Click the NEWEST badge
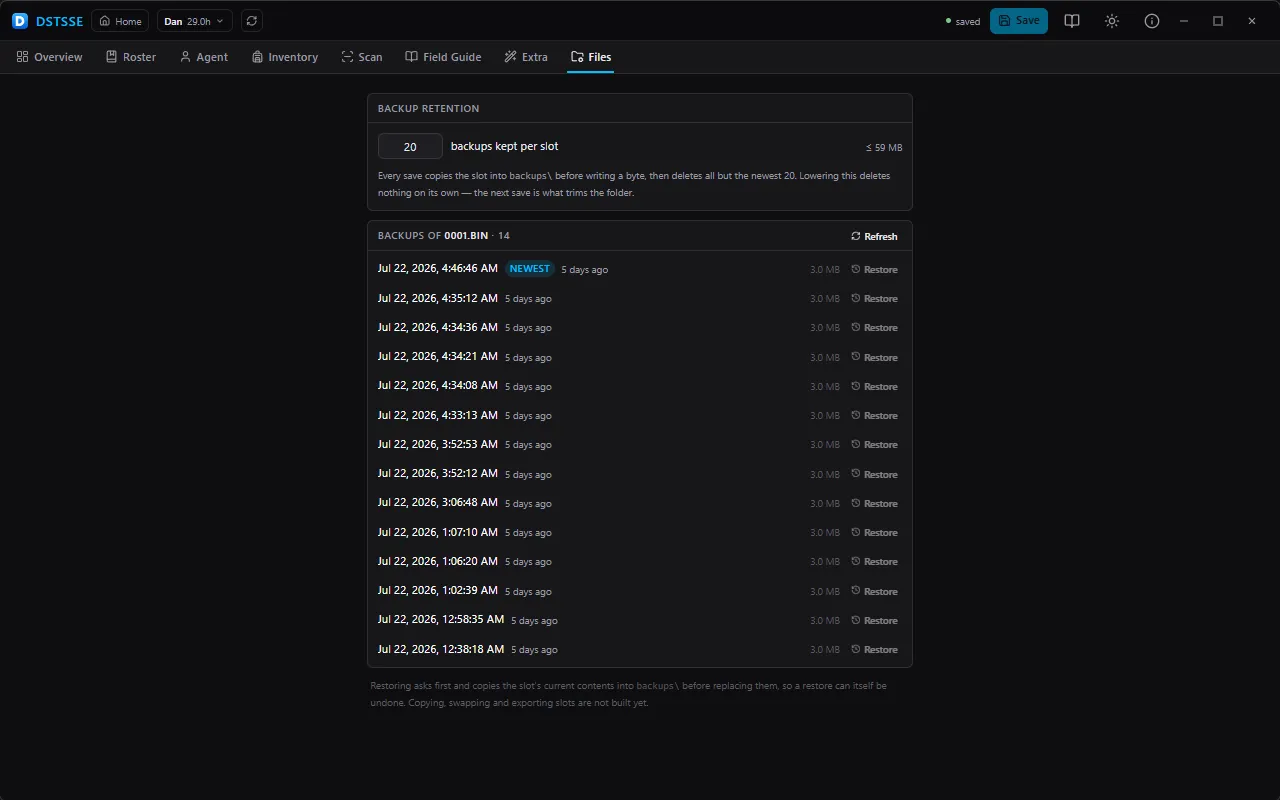The image size is (1280, 800). coord(530,268)
